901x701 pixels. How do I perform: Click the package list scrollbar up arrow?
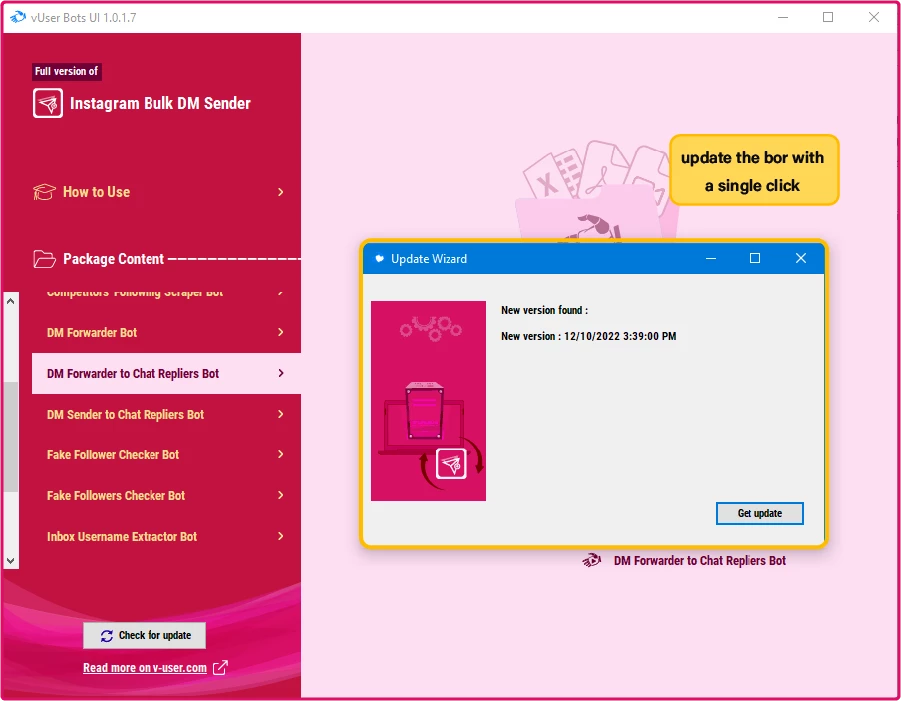coord(10,301)
